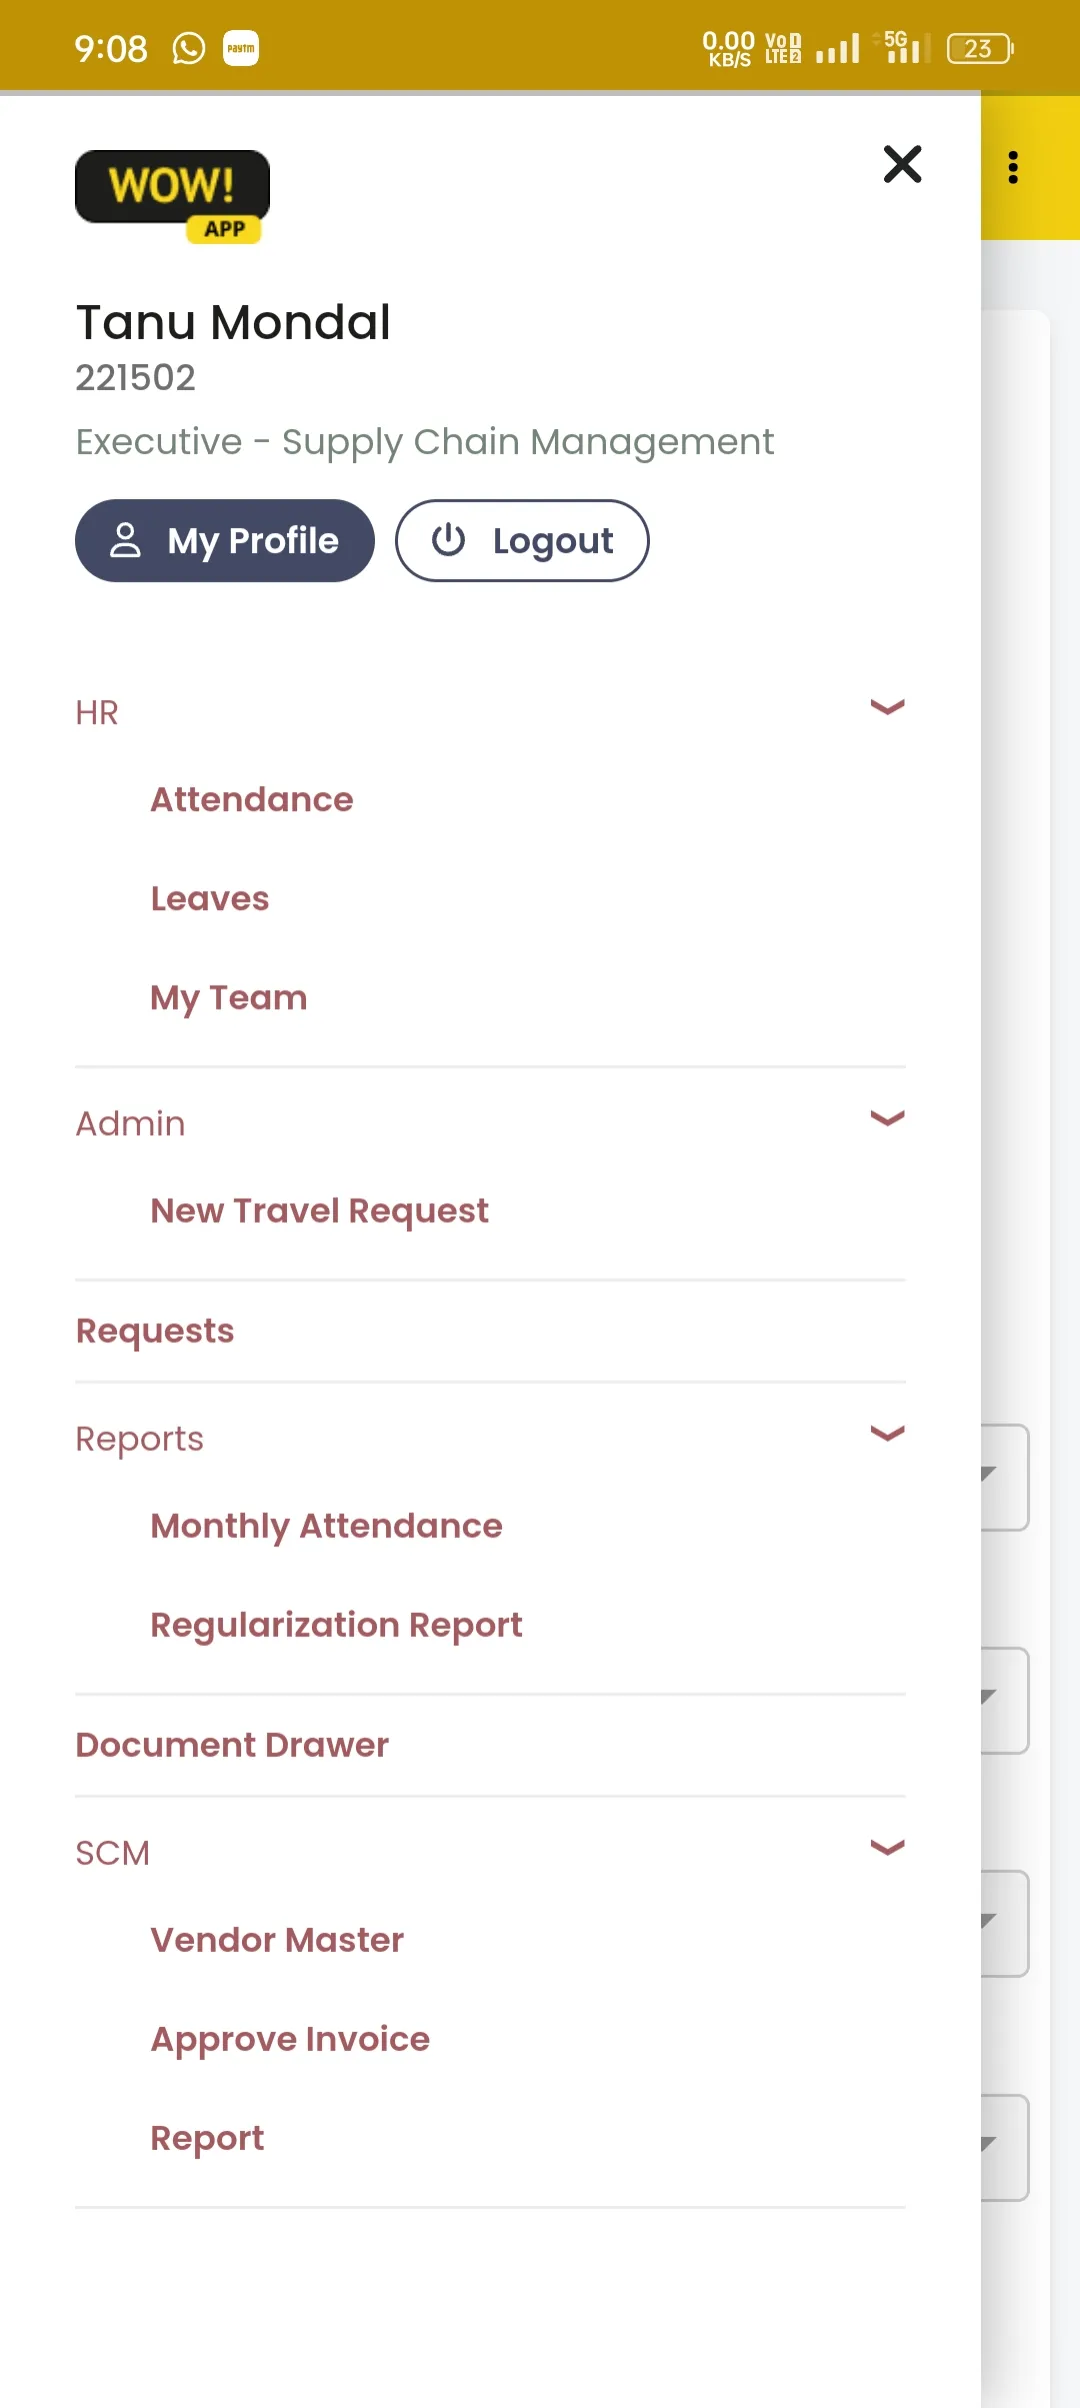1080x2408 pixels.
Task: Collapse the SCM section chevron
Action: pyautogui.click(x=887, y=1847)
